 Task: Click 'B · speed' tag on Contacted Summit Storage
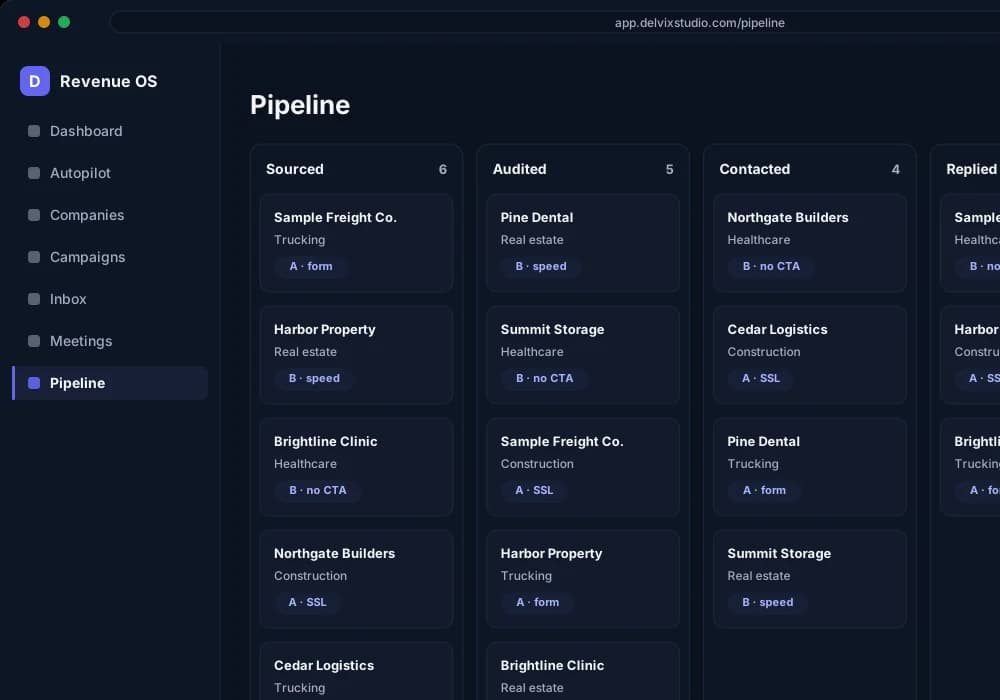tap(768, 602)
